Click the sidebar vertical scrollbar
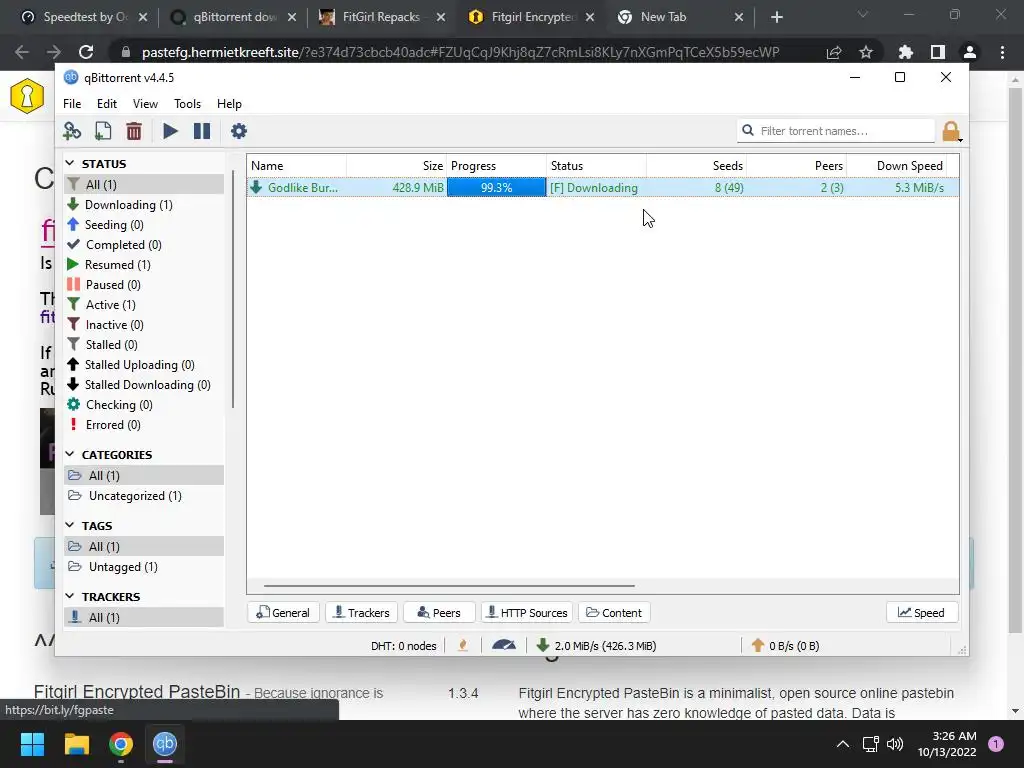The width and height of the screenshot is (1024, 768). pyautogui.click(x=233, y=289)
